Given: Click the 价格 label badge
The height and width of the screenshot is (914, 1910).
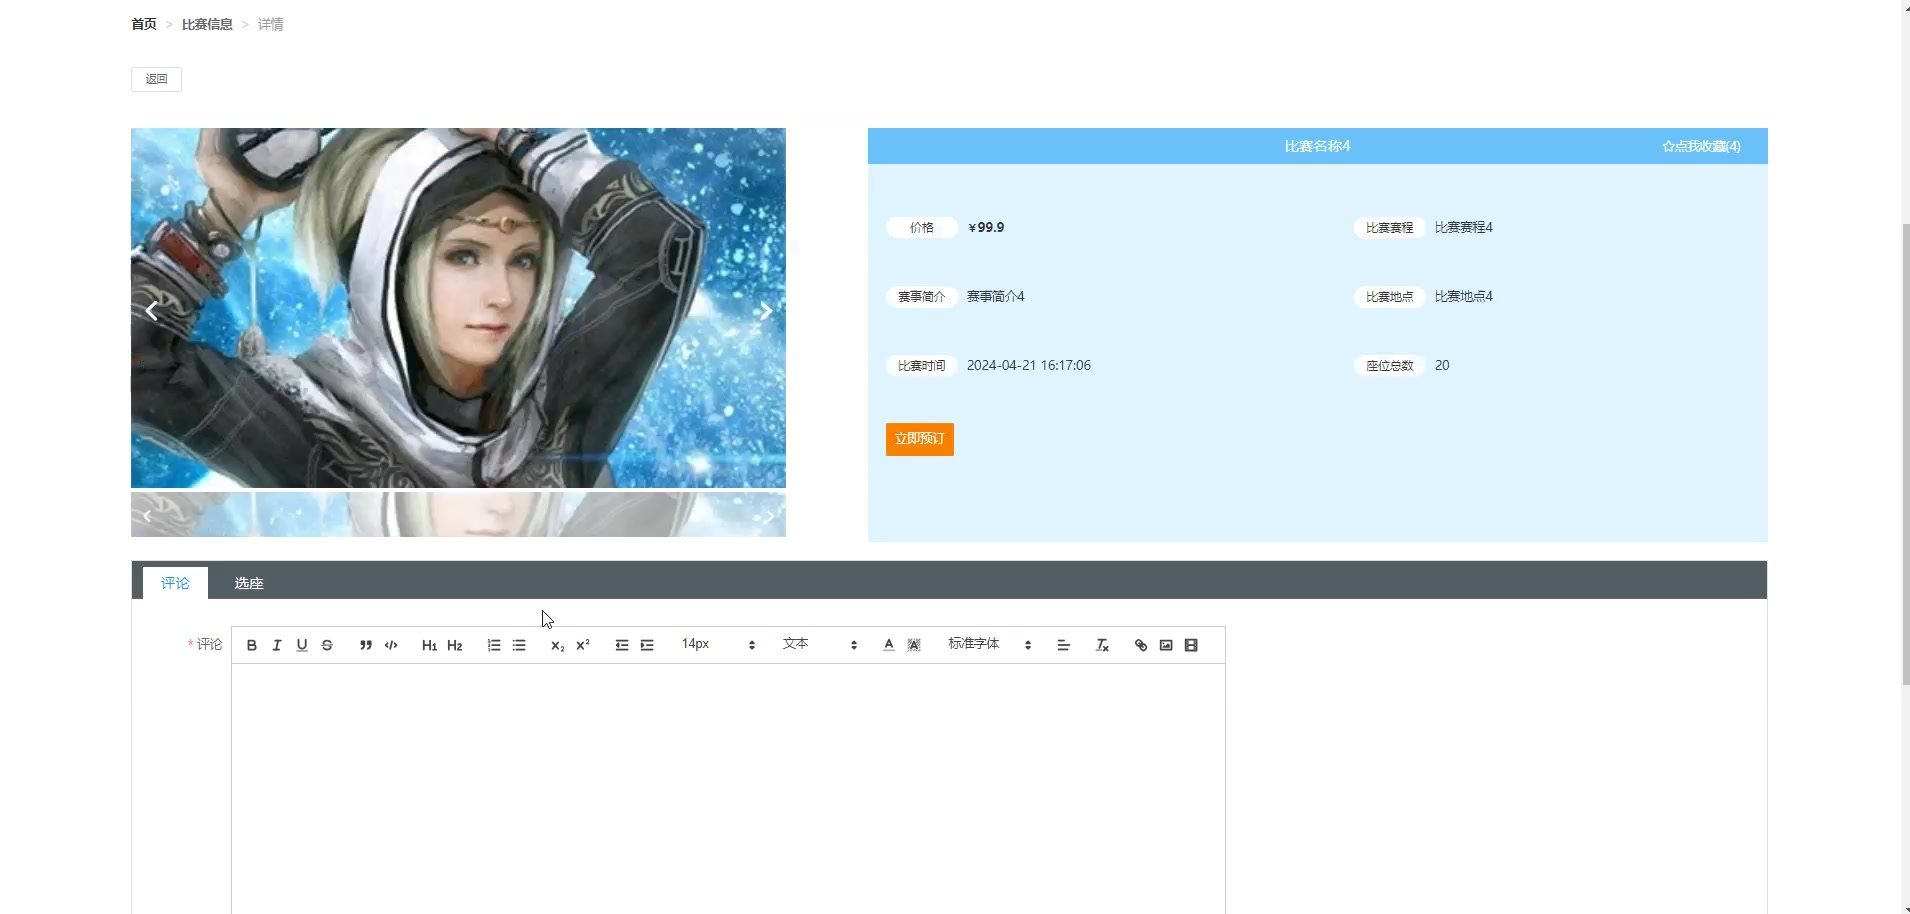Looking at the screenshot, I should tap(922, 228).
